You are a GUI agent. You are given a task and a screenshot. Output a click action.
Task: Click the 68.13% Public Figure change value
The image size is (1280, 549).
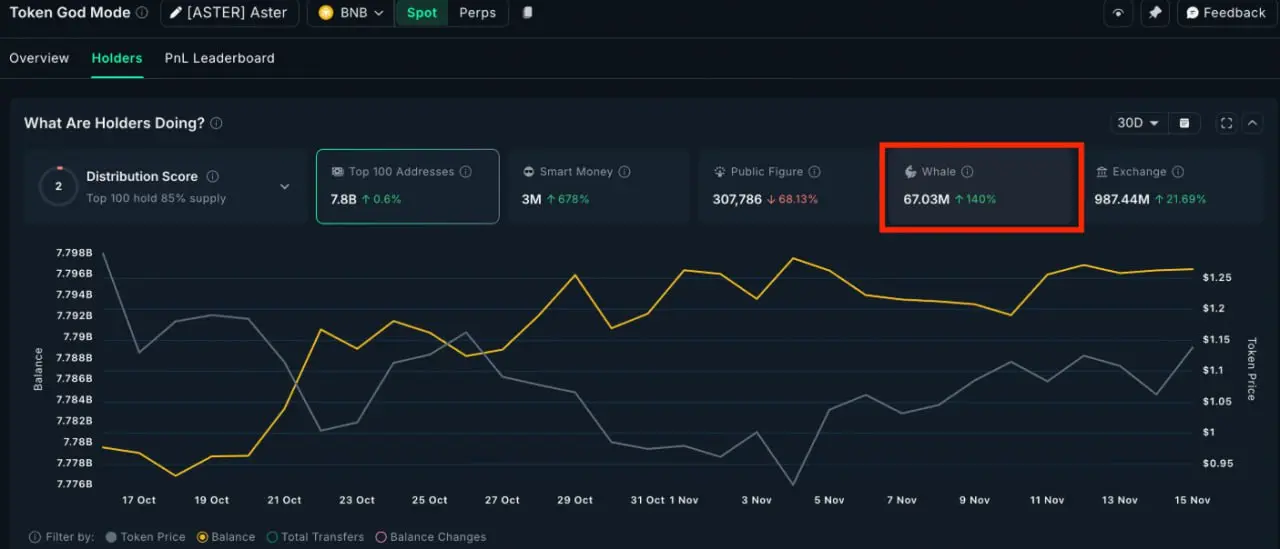pos(798,199)
